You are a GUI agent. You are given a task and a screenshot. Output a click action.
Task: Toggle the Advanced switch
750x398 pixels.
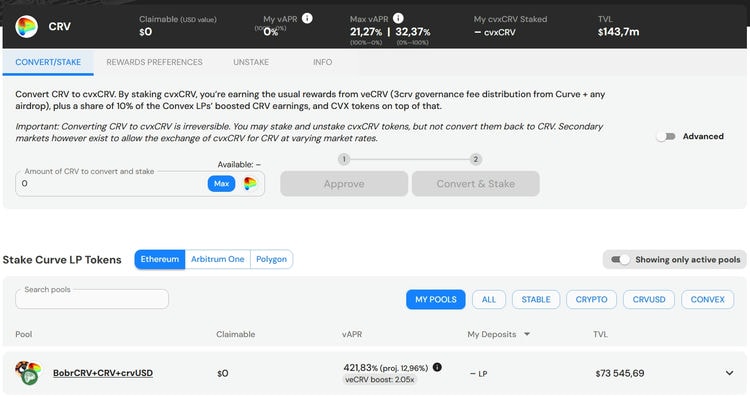click(x=666, y=136)
